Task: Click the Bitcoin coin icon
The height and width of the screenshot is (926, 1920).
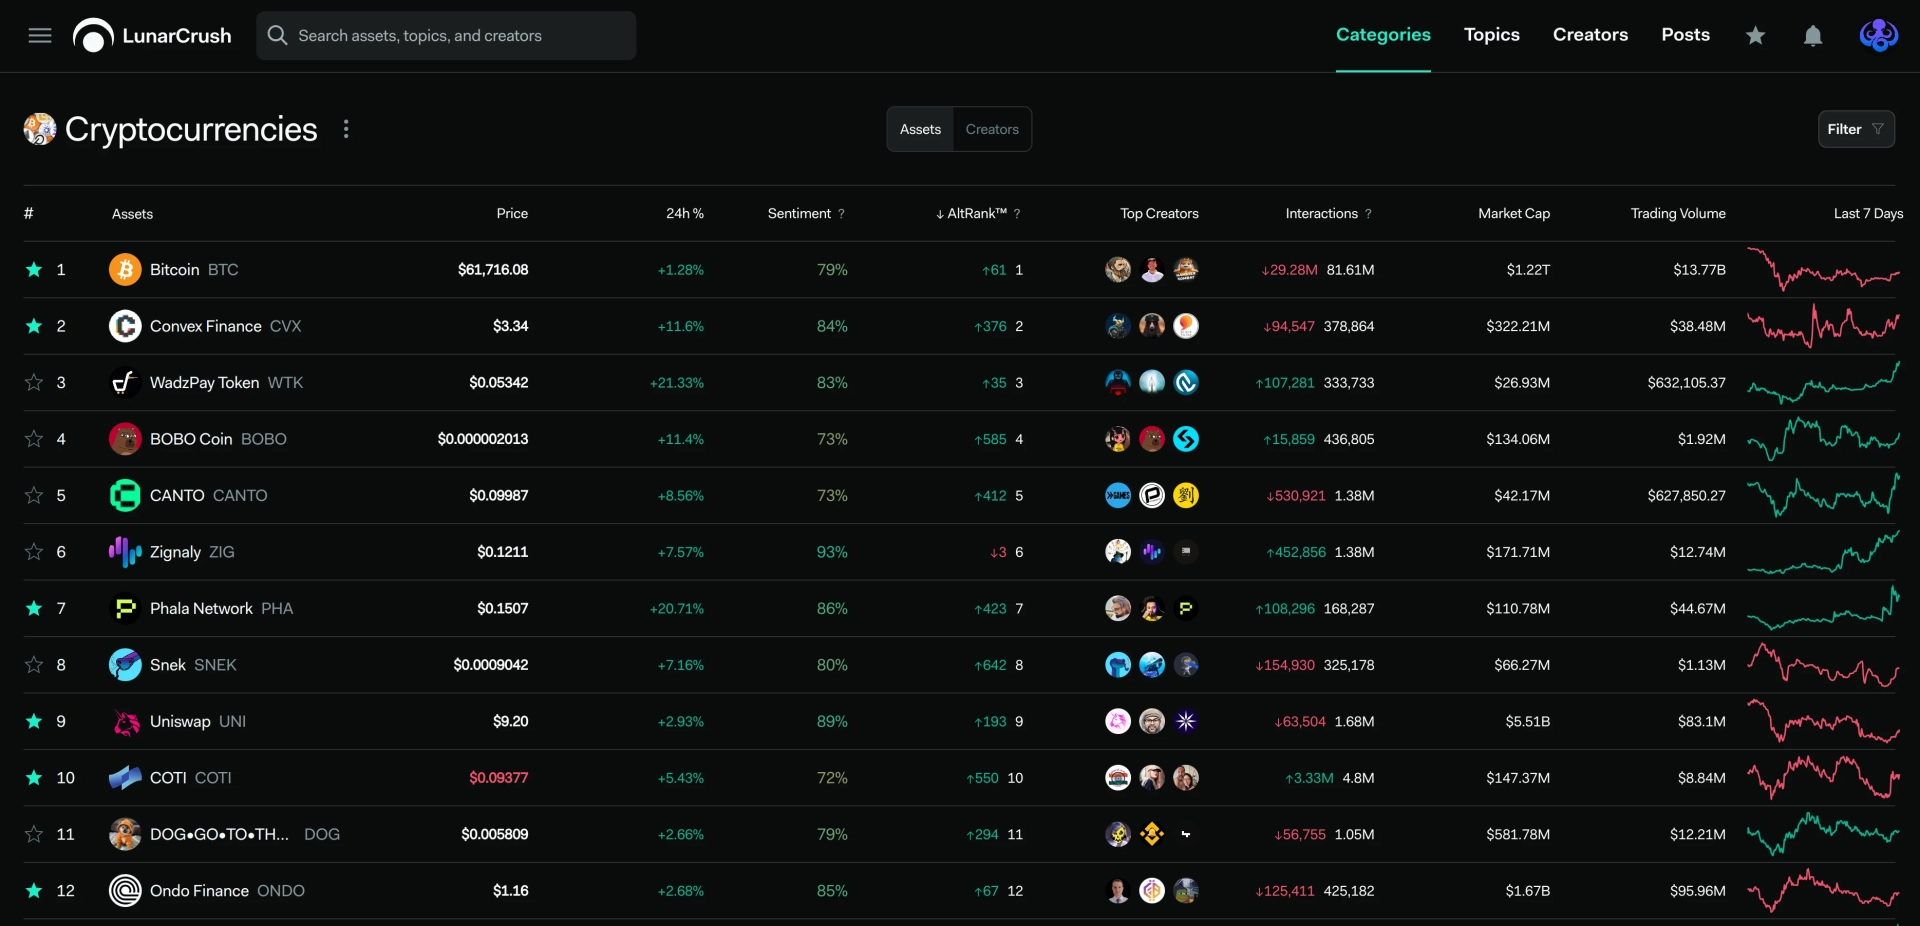Action: [x=125, y=270]
